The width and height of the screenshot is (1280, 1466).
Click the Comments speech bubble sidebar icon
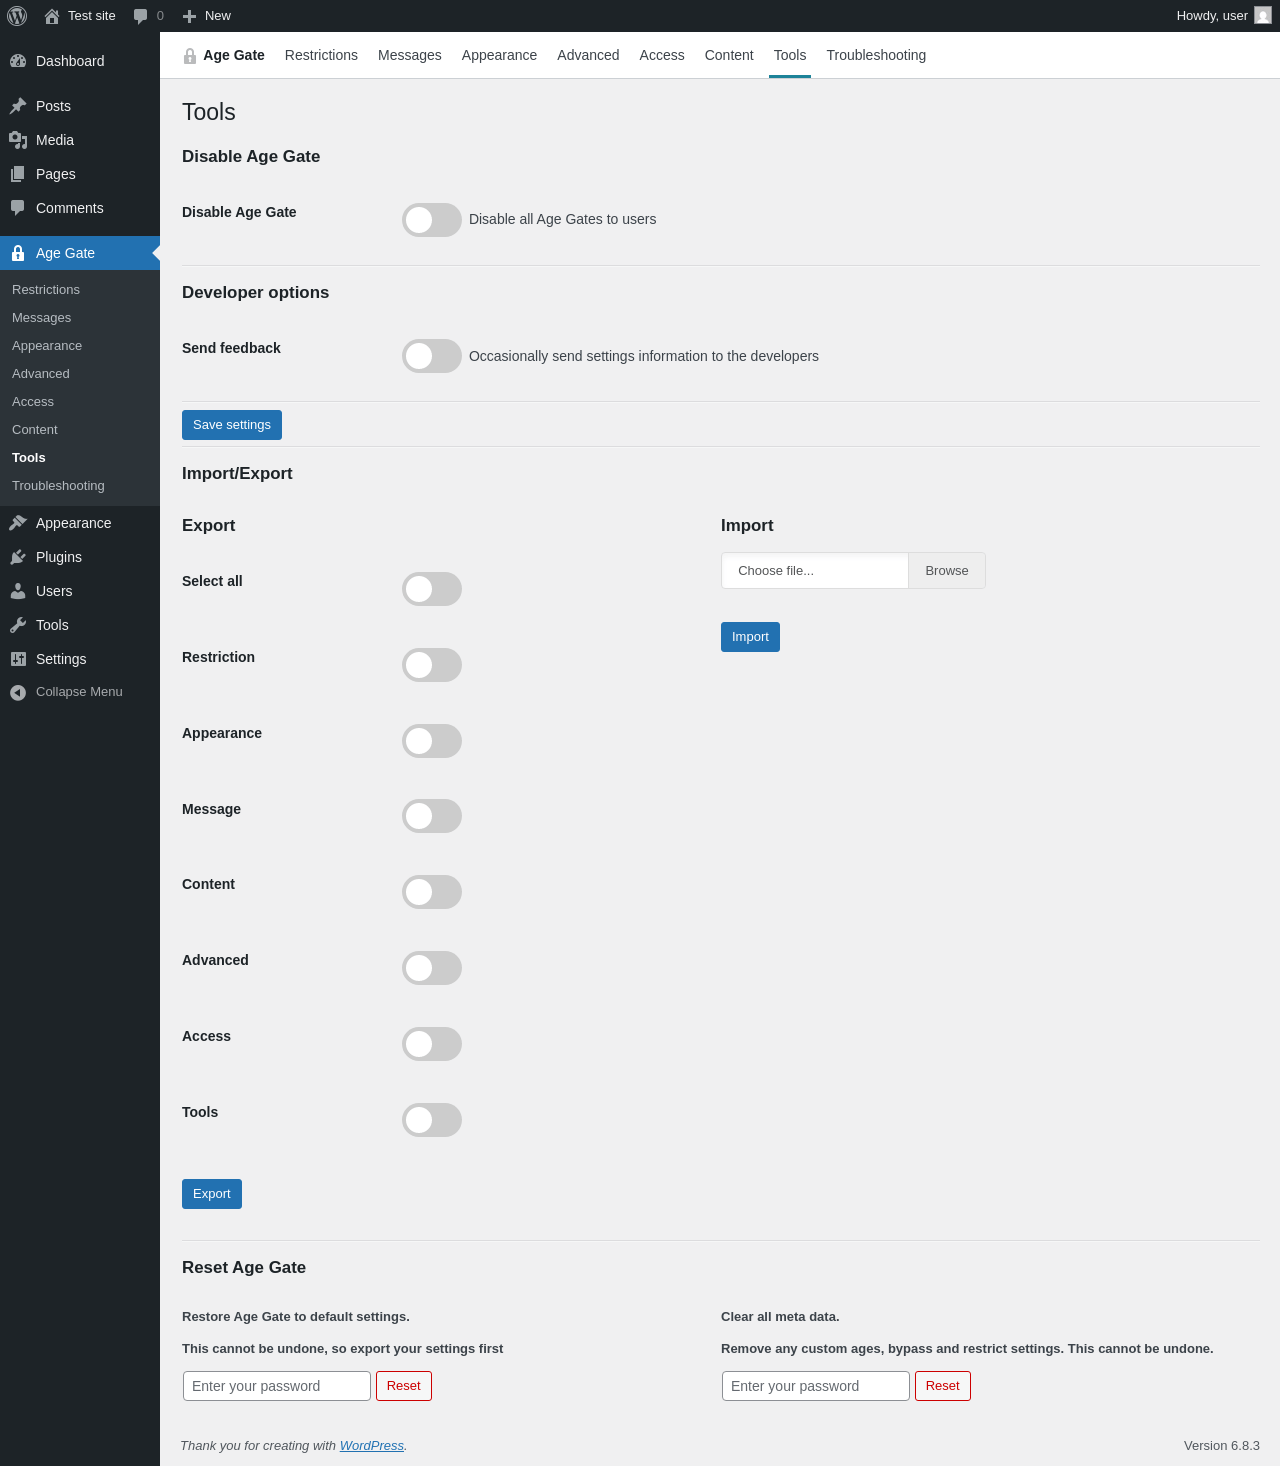(18, 208)
